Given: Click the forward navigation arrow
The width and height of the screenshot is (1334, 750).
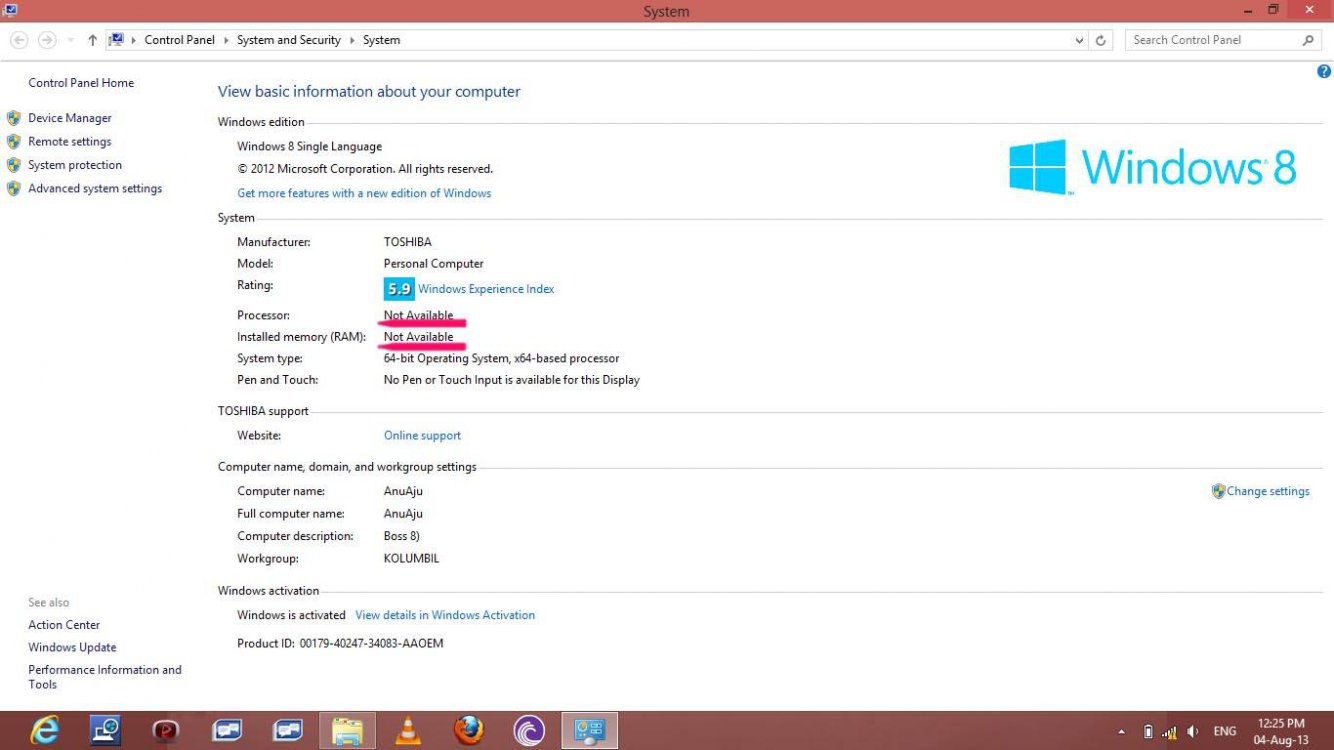Looking at the screenshot, I should click(x=47, y=40).
